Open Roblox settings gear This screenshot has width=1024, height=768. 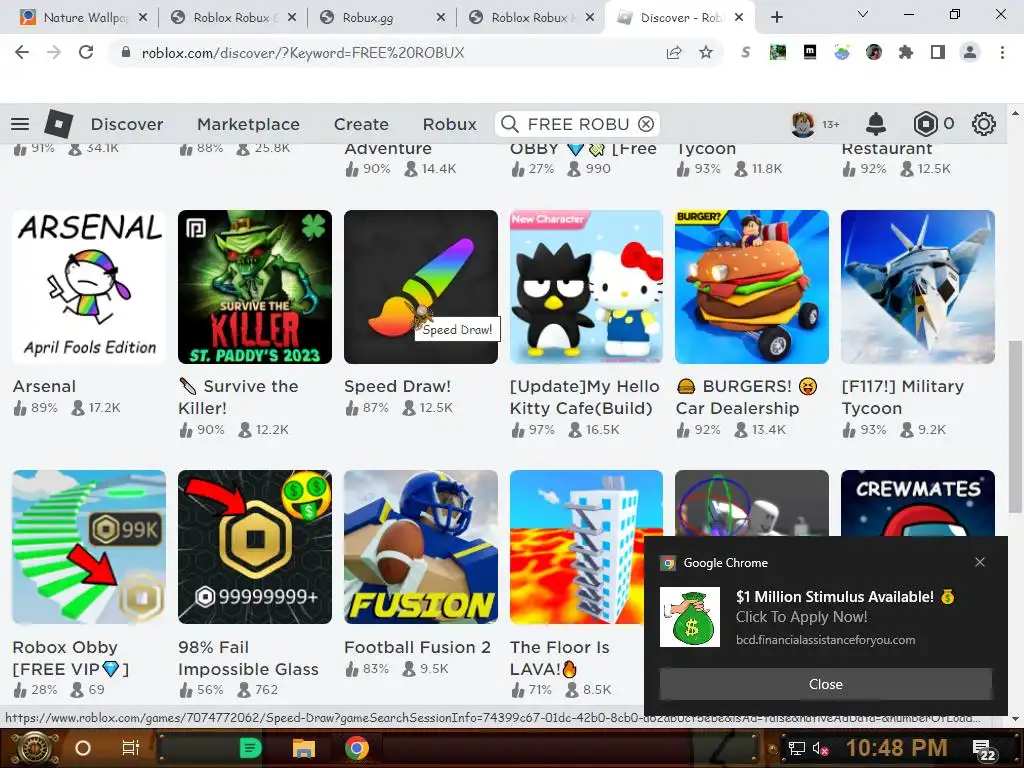click(x=984, y=124)
